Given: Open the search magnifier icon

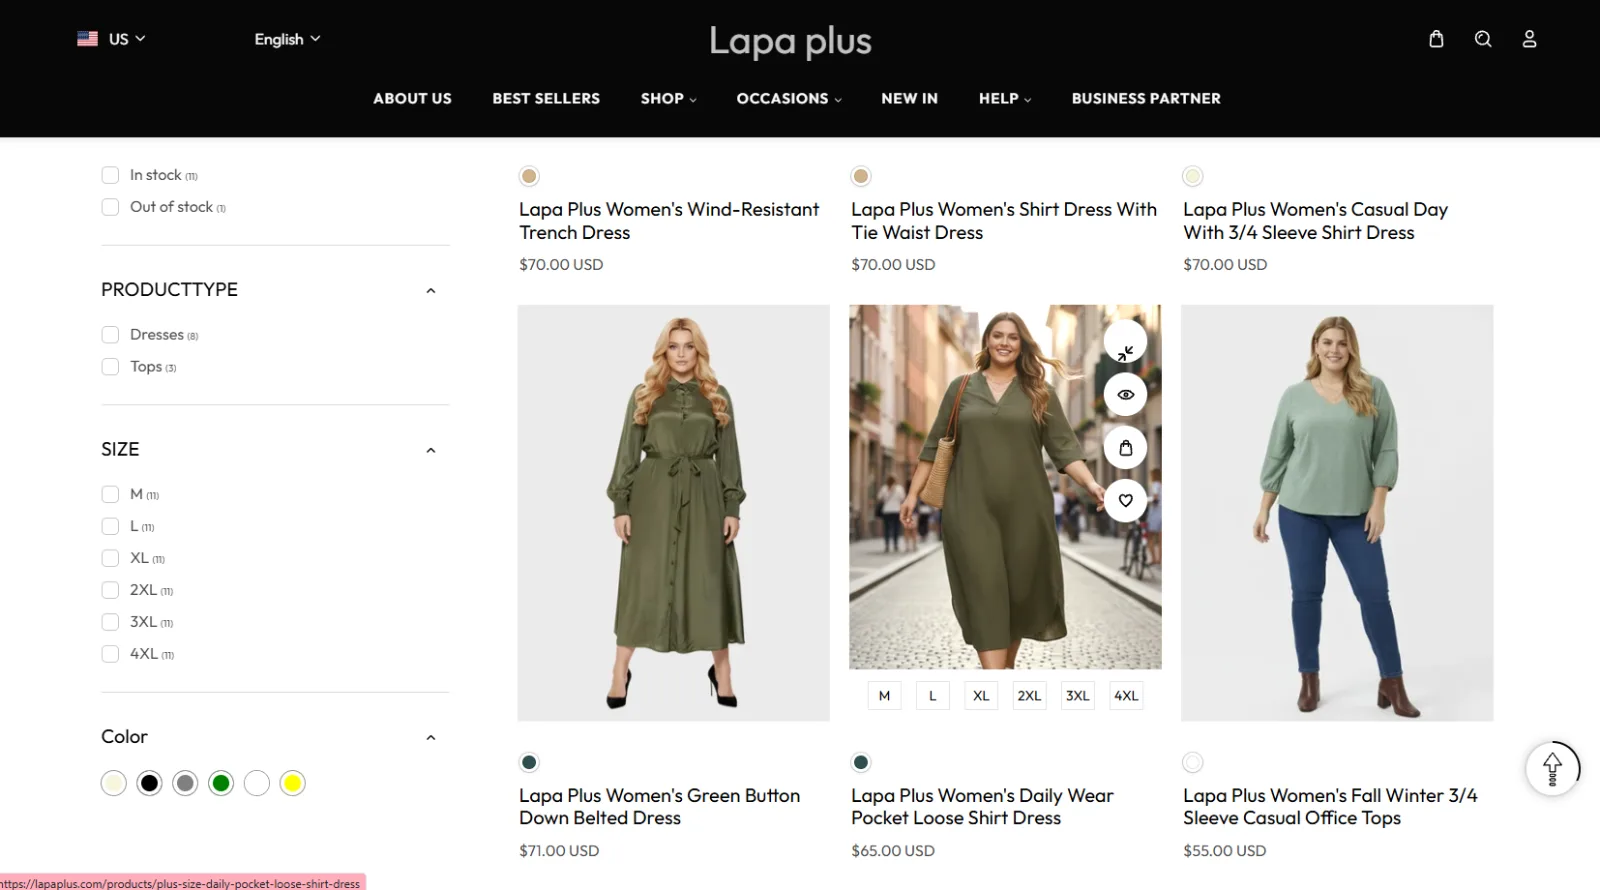Looking at the screenshot, I should tap(1483, 39).
